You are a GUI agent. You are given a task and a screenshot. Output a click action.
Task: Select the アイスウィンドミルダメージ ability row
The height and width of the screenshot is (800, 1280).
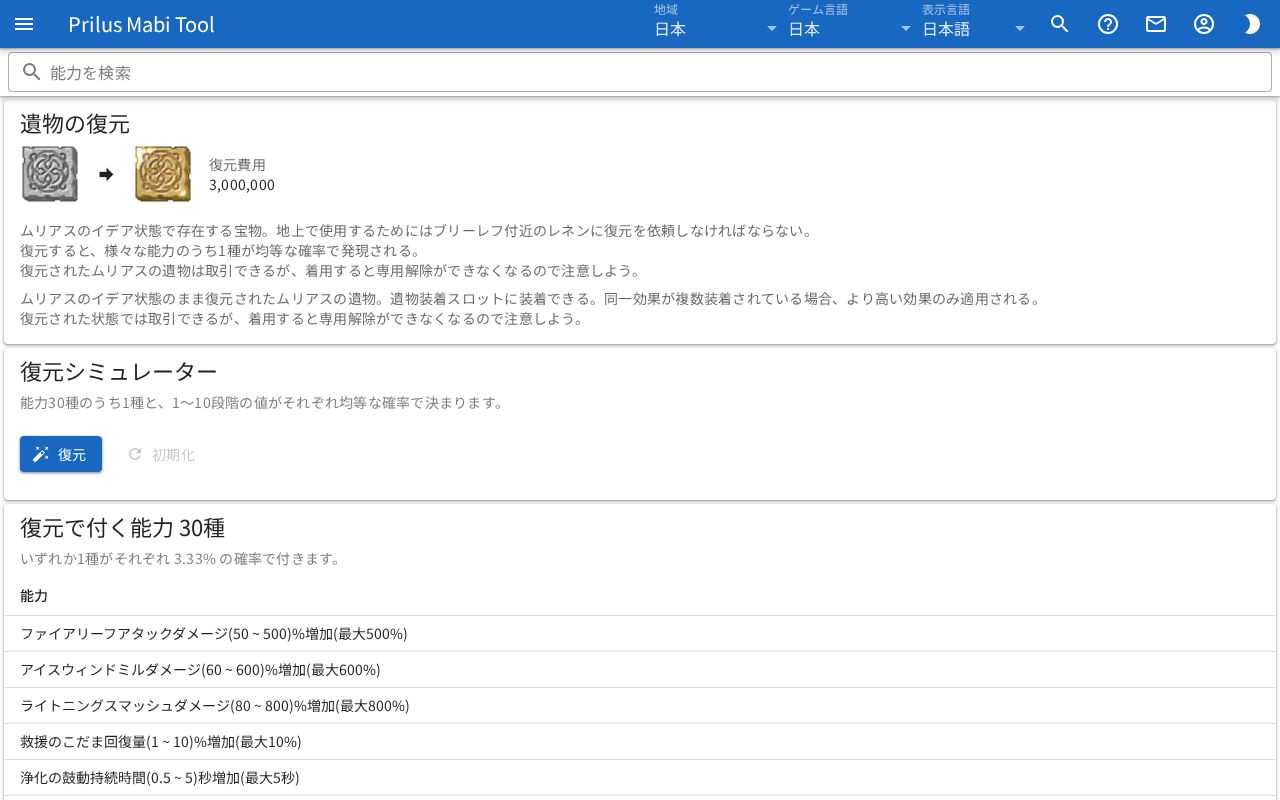coord(640,670)
